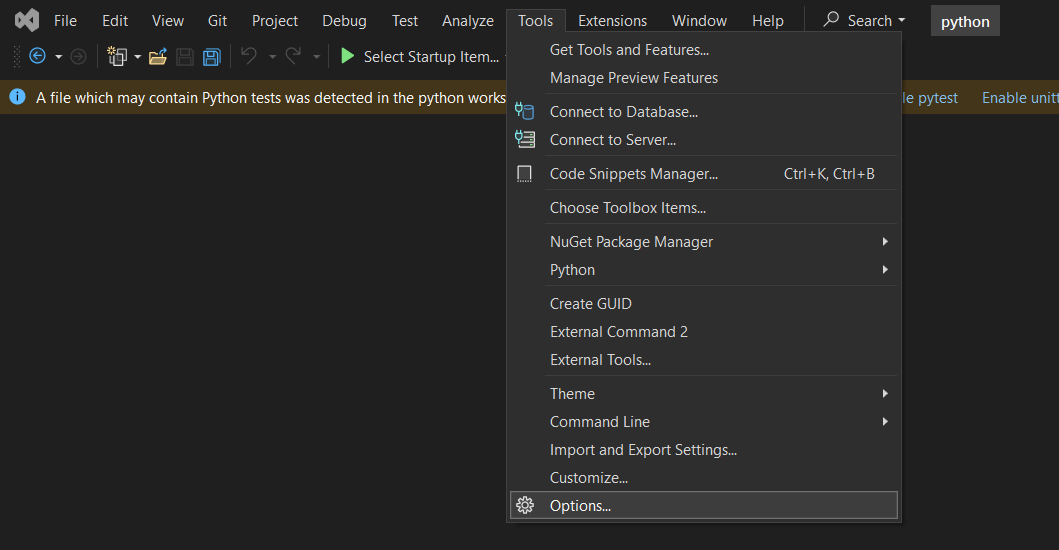Screen dimensions: 1059x550
Task: Click the Visual Studio logo icon
Action: [x=27, y=20]
